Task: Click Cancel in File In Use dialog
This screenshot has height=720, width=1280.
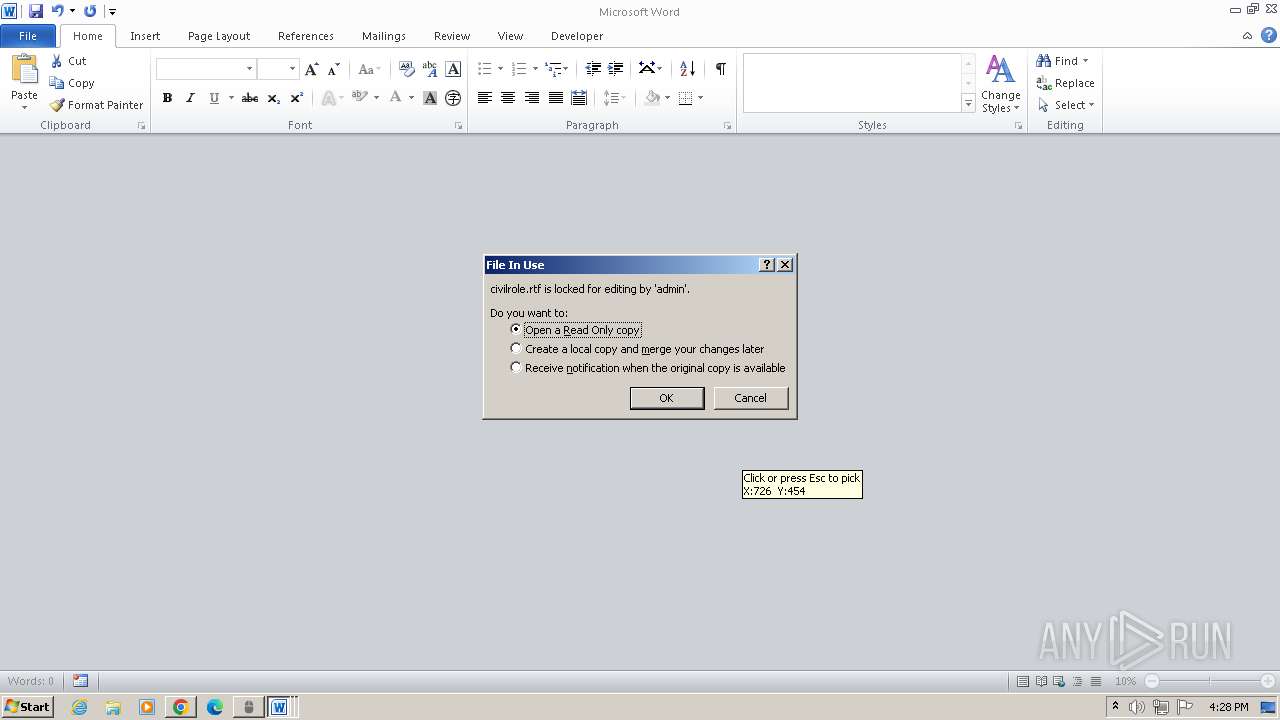Action: click(x=751, y=398)
